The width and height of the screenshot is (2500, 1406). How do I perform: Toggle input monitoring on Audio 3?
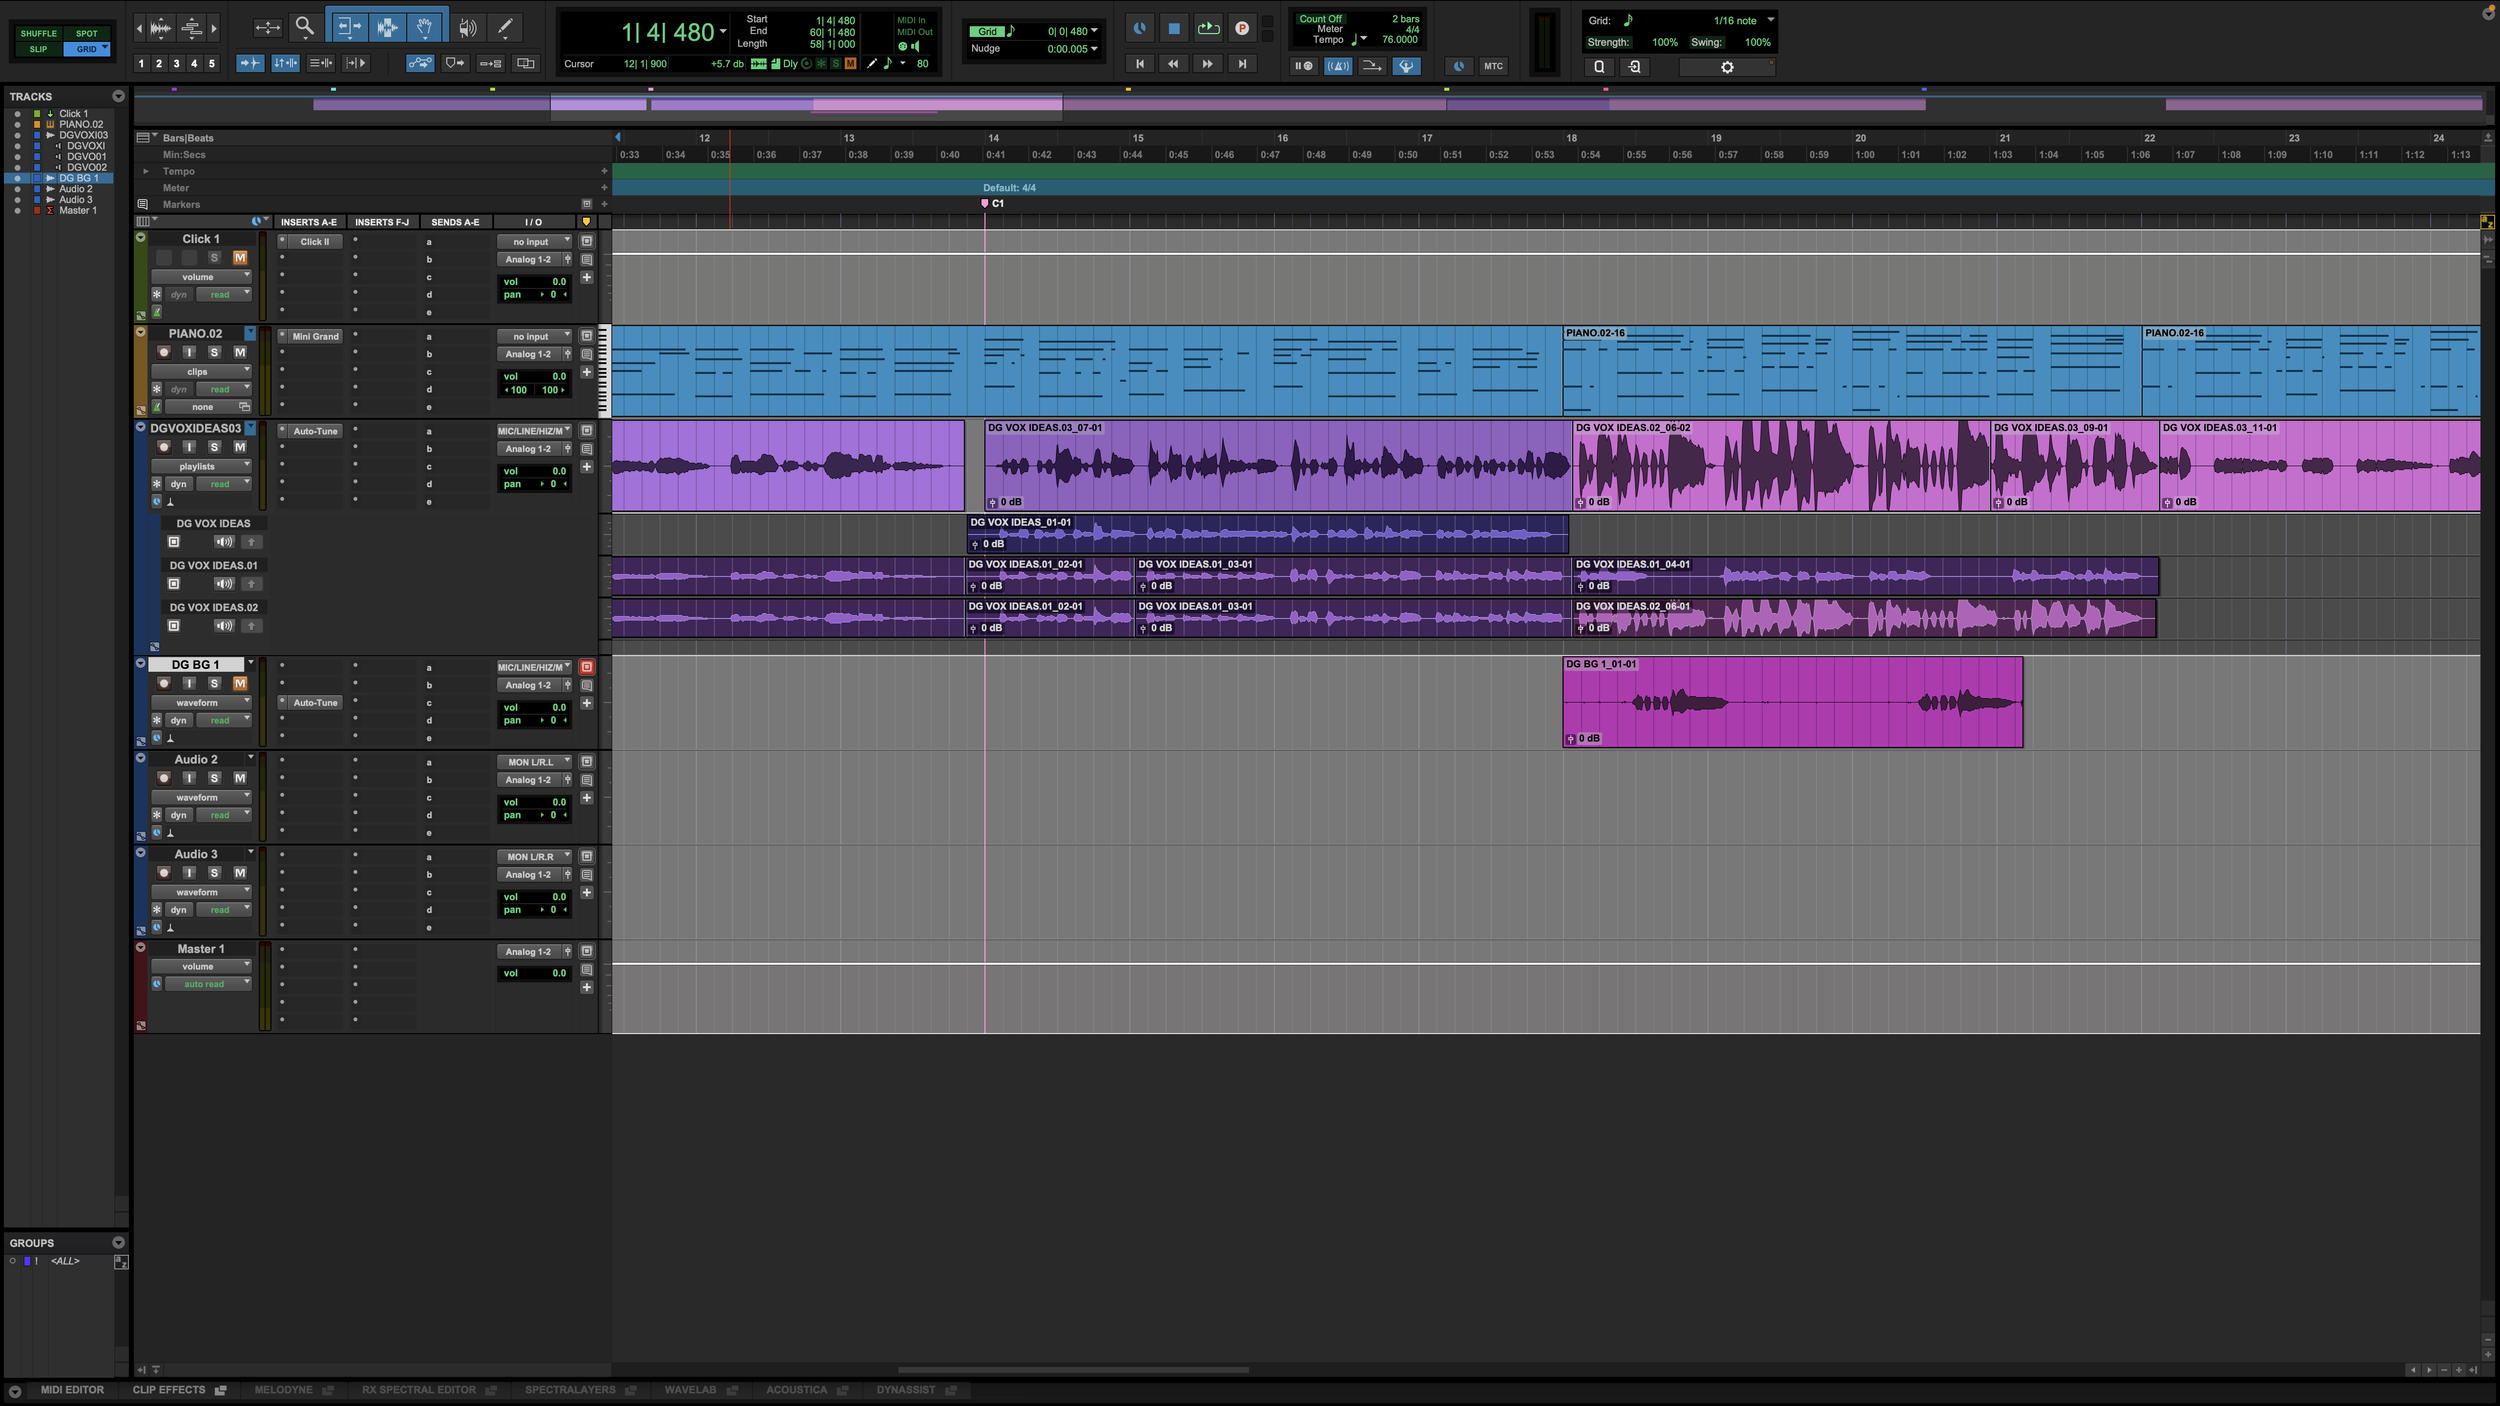189,873
